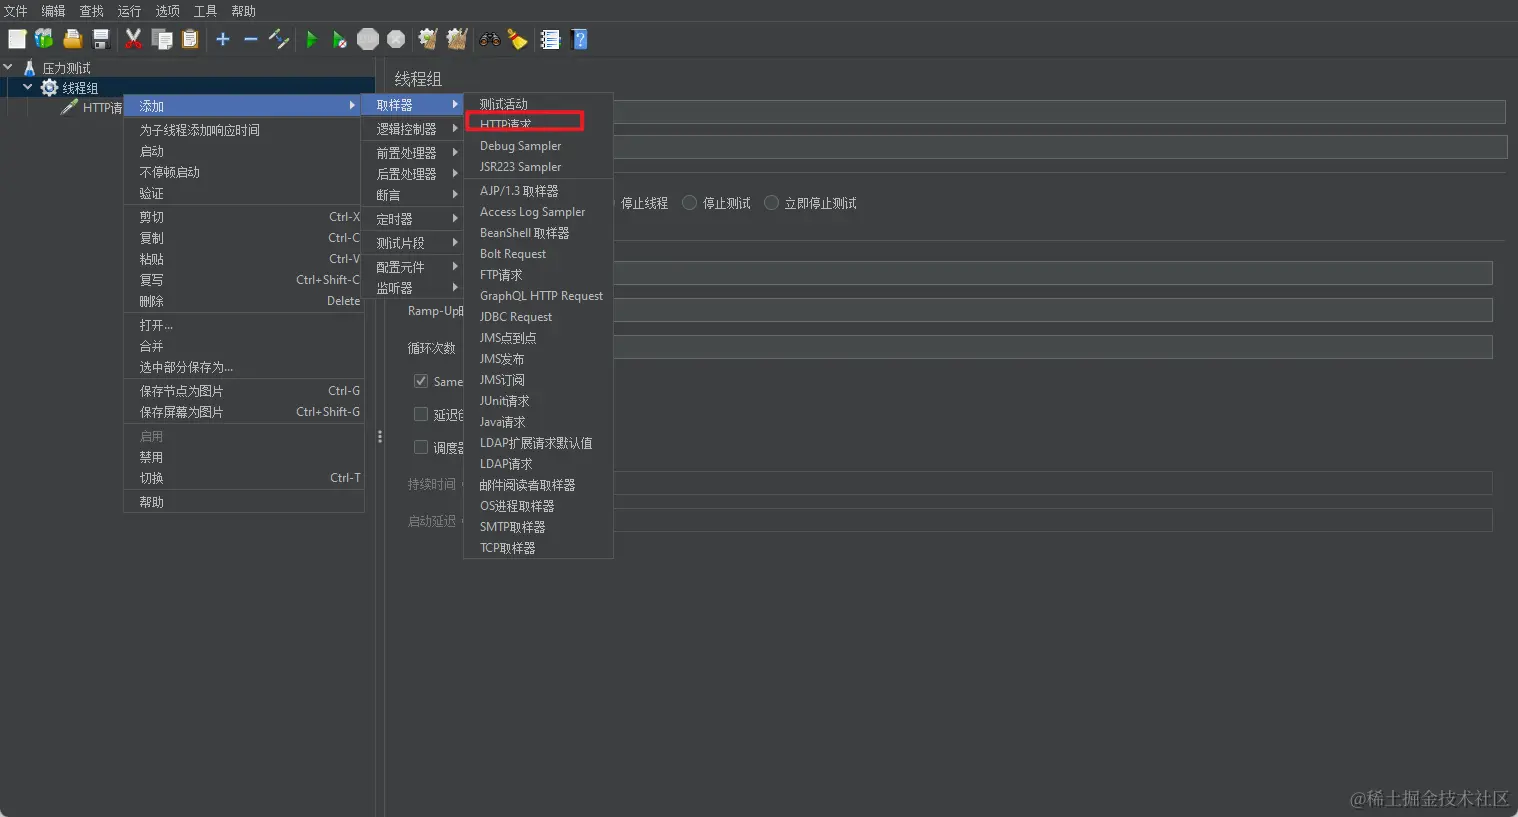Expand the 逻辑控制器 submenu
Screen dimensions: 1518x817
click(x=412, y=129)
